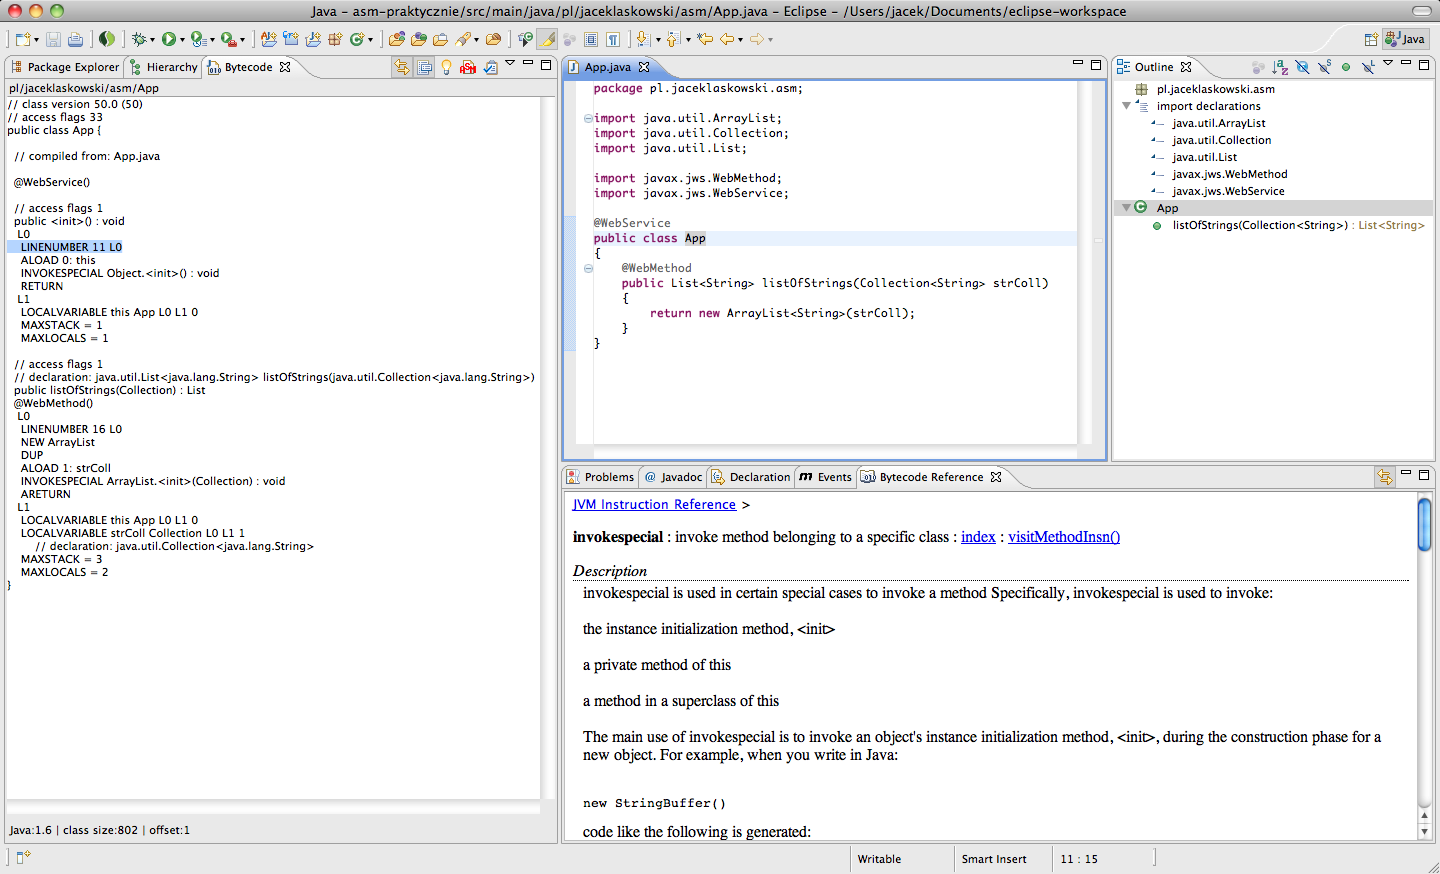1440x874 pixels.
Task: Click the Show Whitespace Characters pilcrow icon
Action: coord(613,39)
